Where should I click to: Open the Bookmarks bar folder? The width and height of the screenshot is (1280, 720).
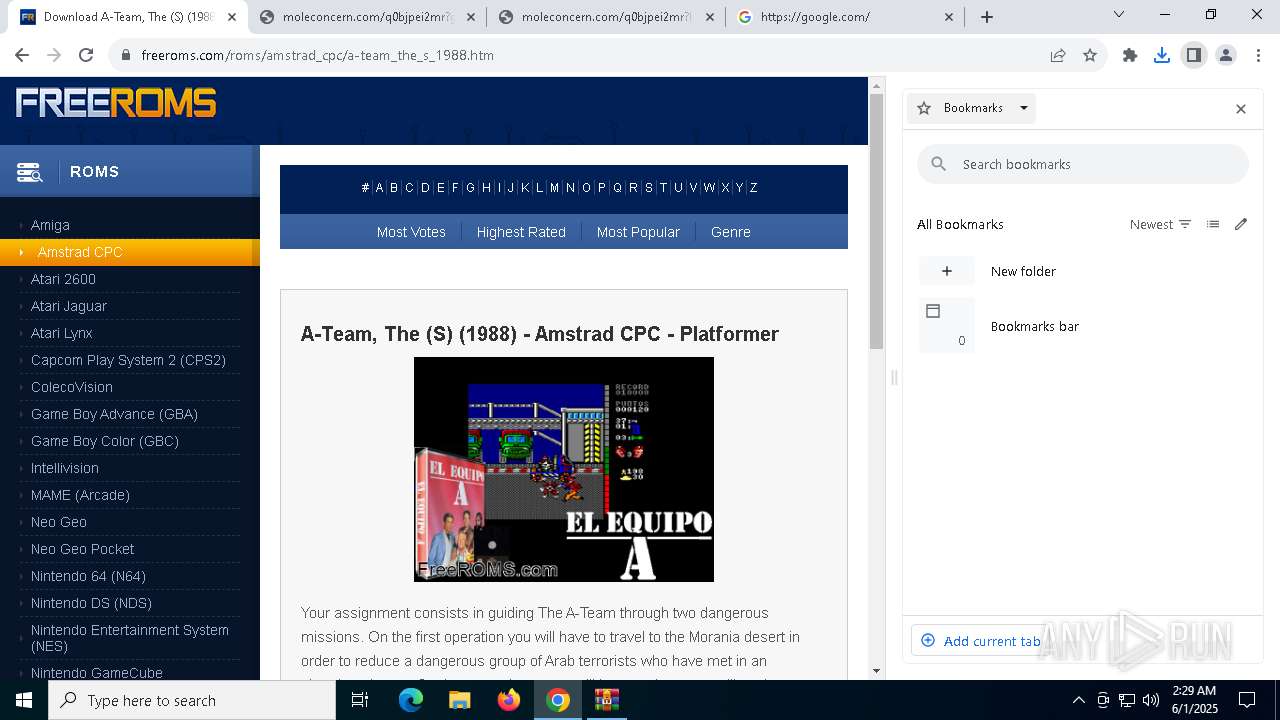[x=1083, y=326]
